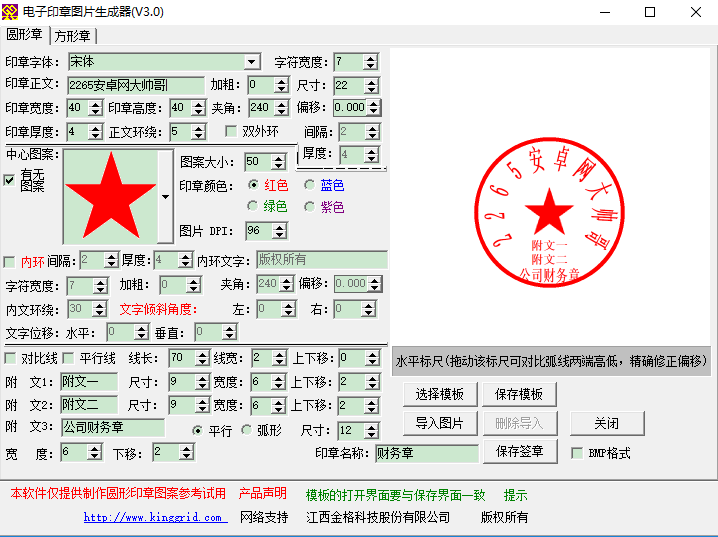Viewport: 718px width, 537px height.
Task: Toggle the 有无图案 checkbox
Action: (x=10, y=180)
